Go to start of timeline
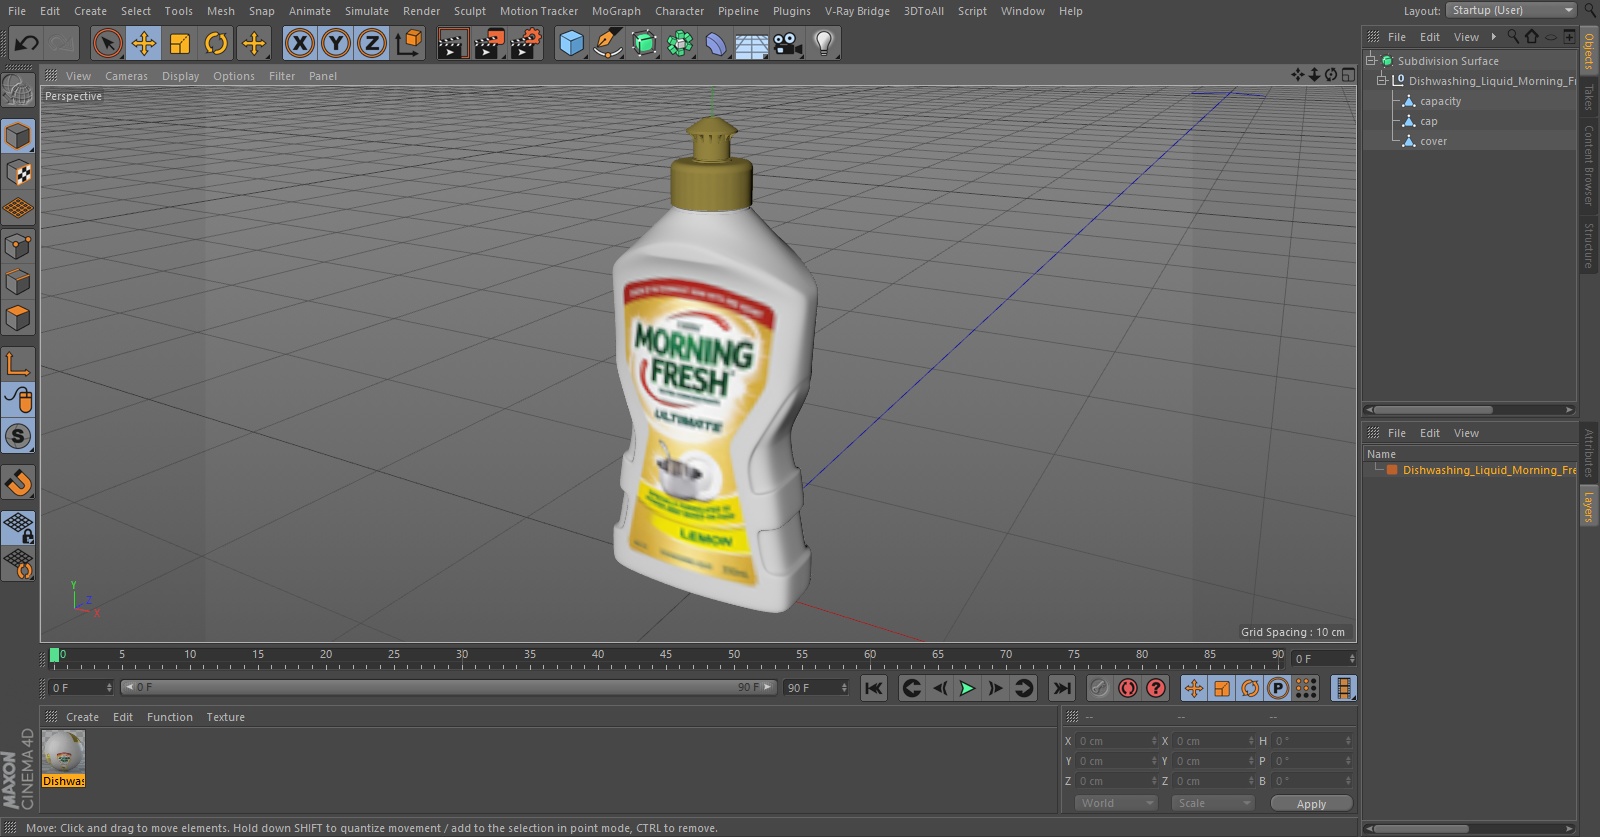 tap(874, 688)
